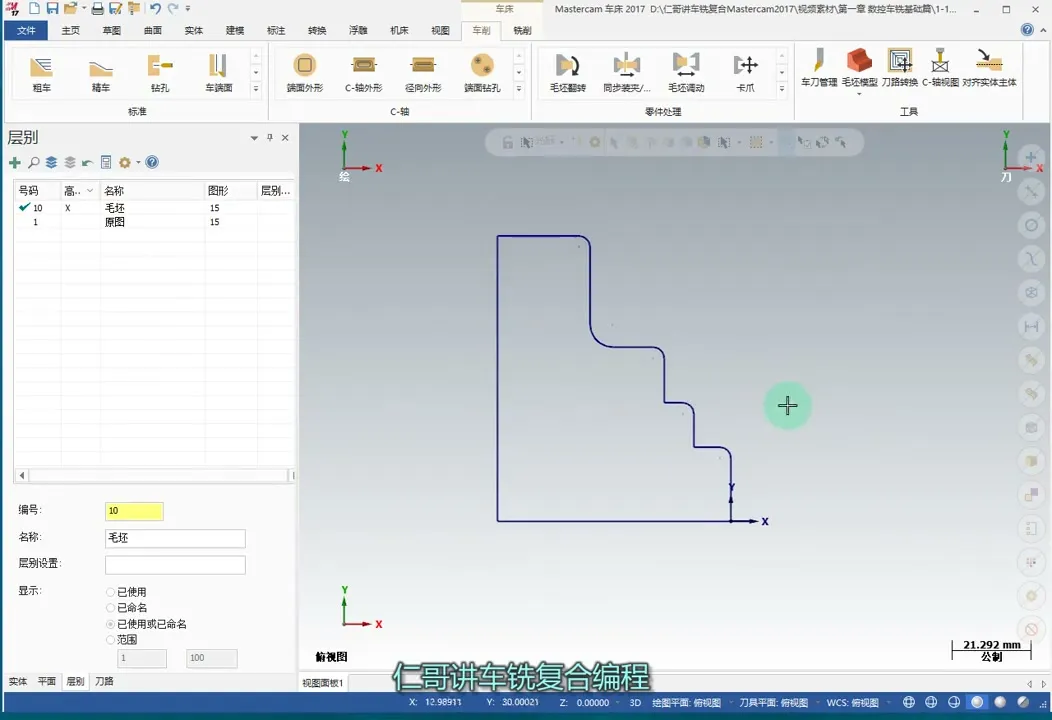The height and width of the screenshot is (720, 1052).
Task: Launch the 车刀管理 lathe tool manager
Action: (x=819, y=67)
